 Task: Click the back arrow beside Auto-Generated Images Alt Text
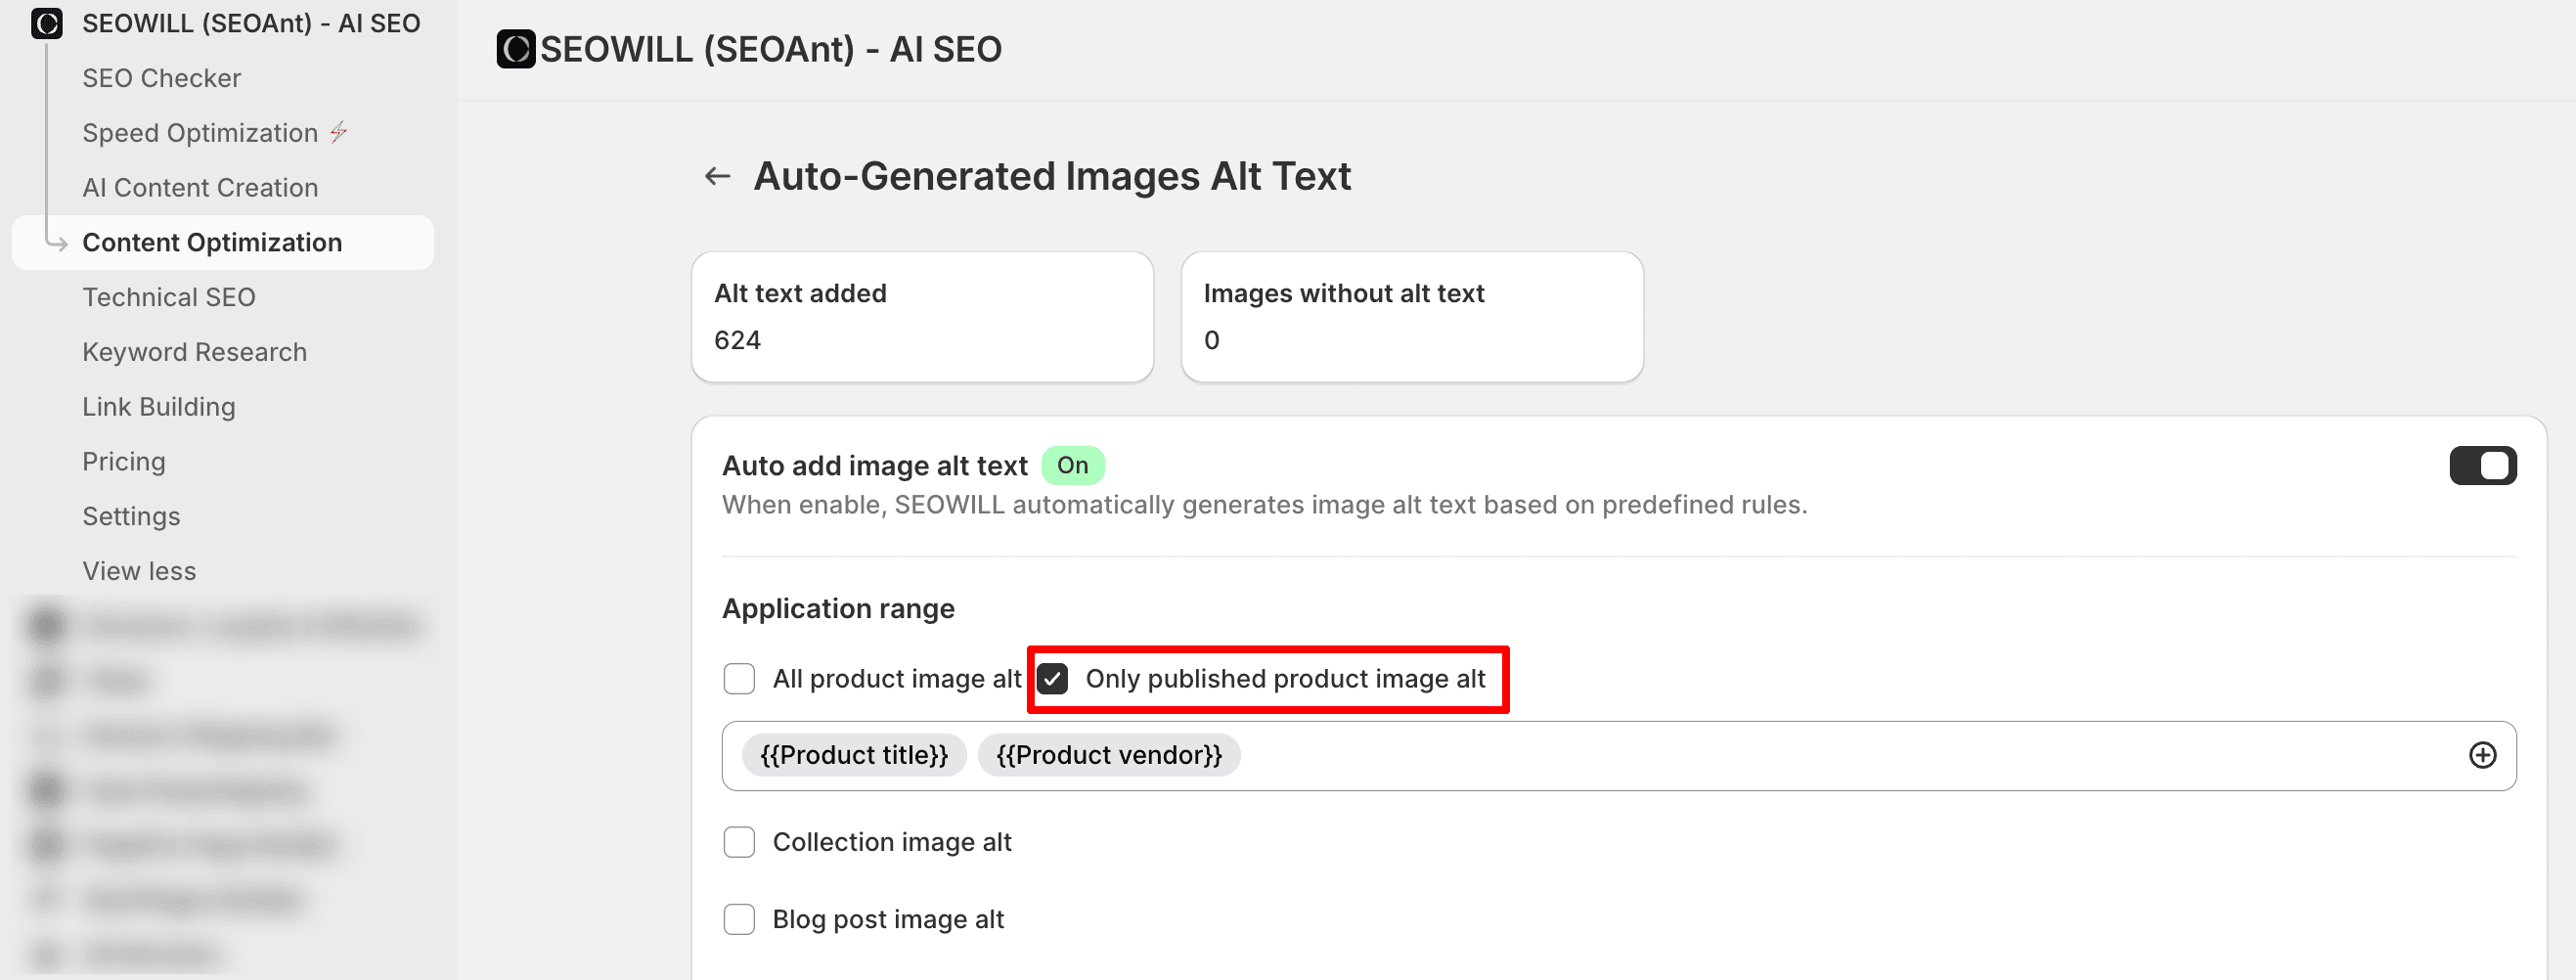pyautogui.click(x=717, y=177)
